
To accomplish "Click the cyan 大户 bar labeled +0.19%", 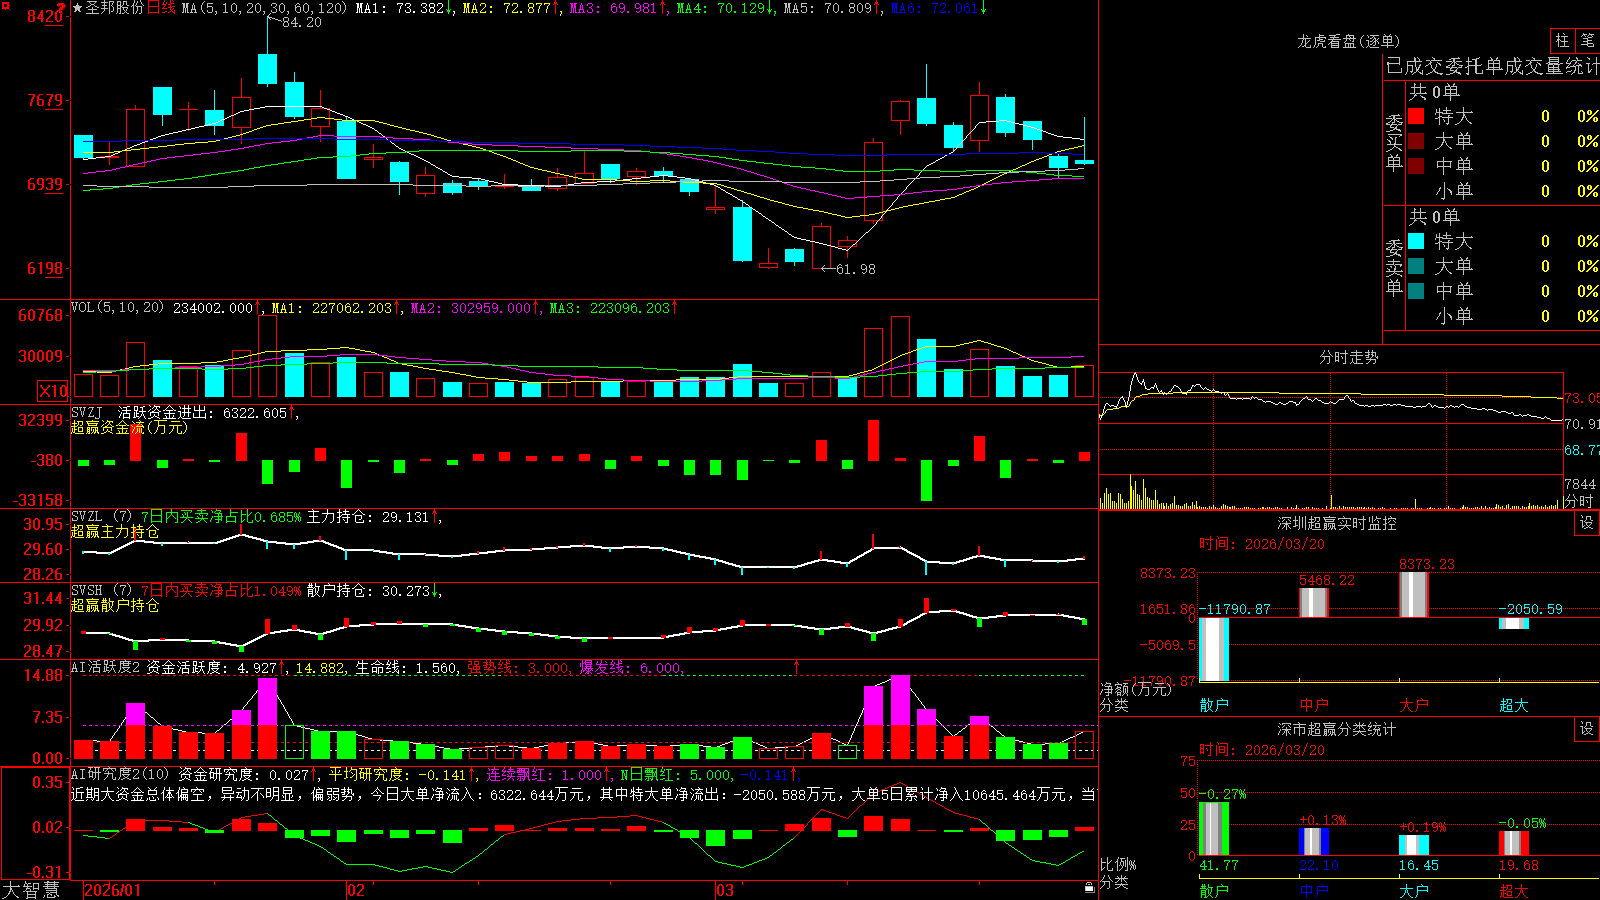I will (x=1414, y=845).
